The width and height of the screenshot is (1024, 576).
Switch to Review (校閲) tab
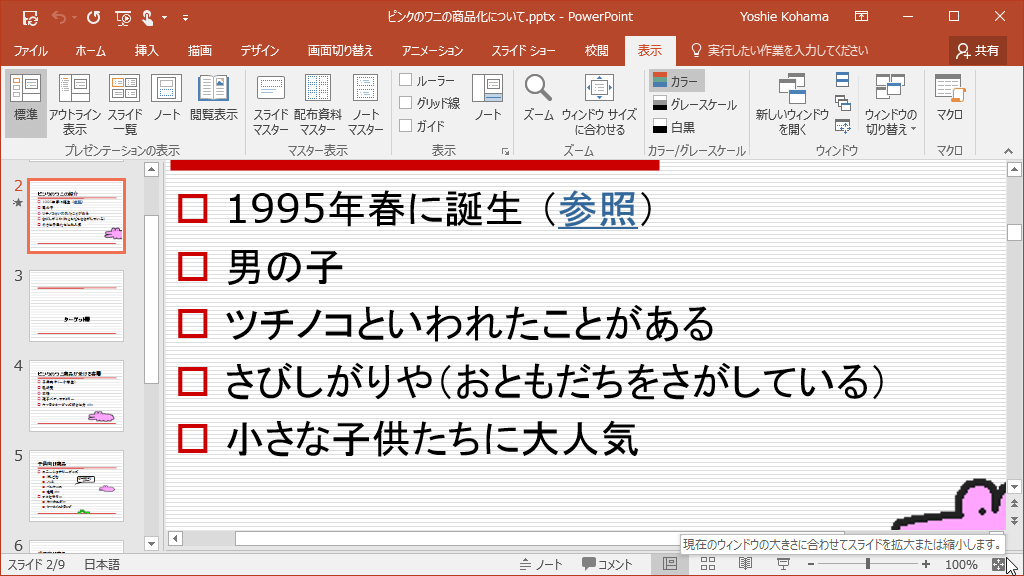(x=596, y=51)
